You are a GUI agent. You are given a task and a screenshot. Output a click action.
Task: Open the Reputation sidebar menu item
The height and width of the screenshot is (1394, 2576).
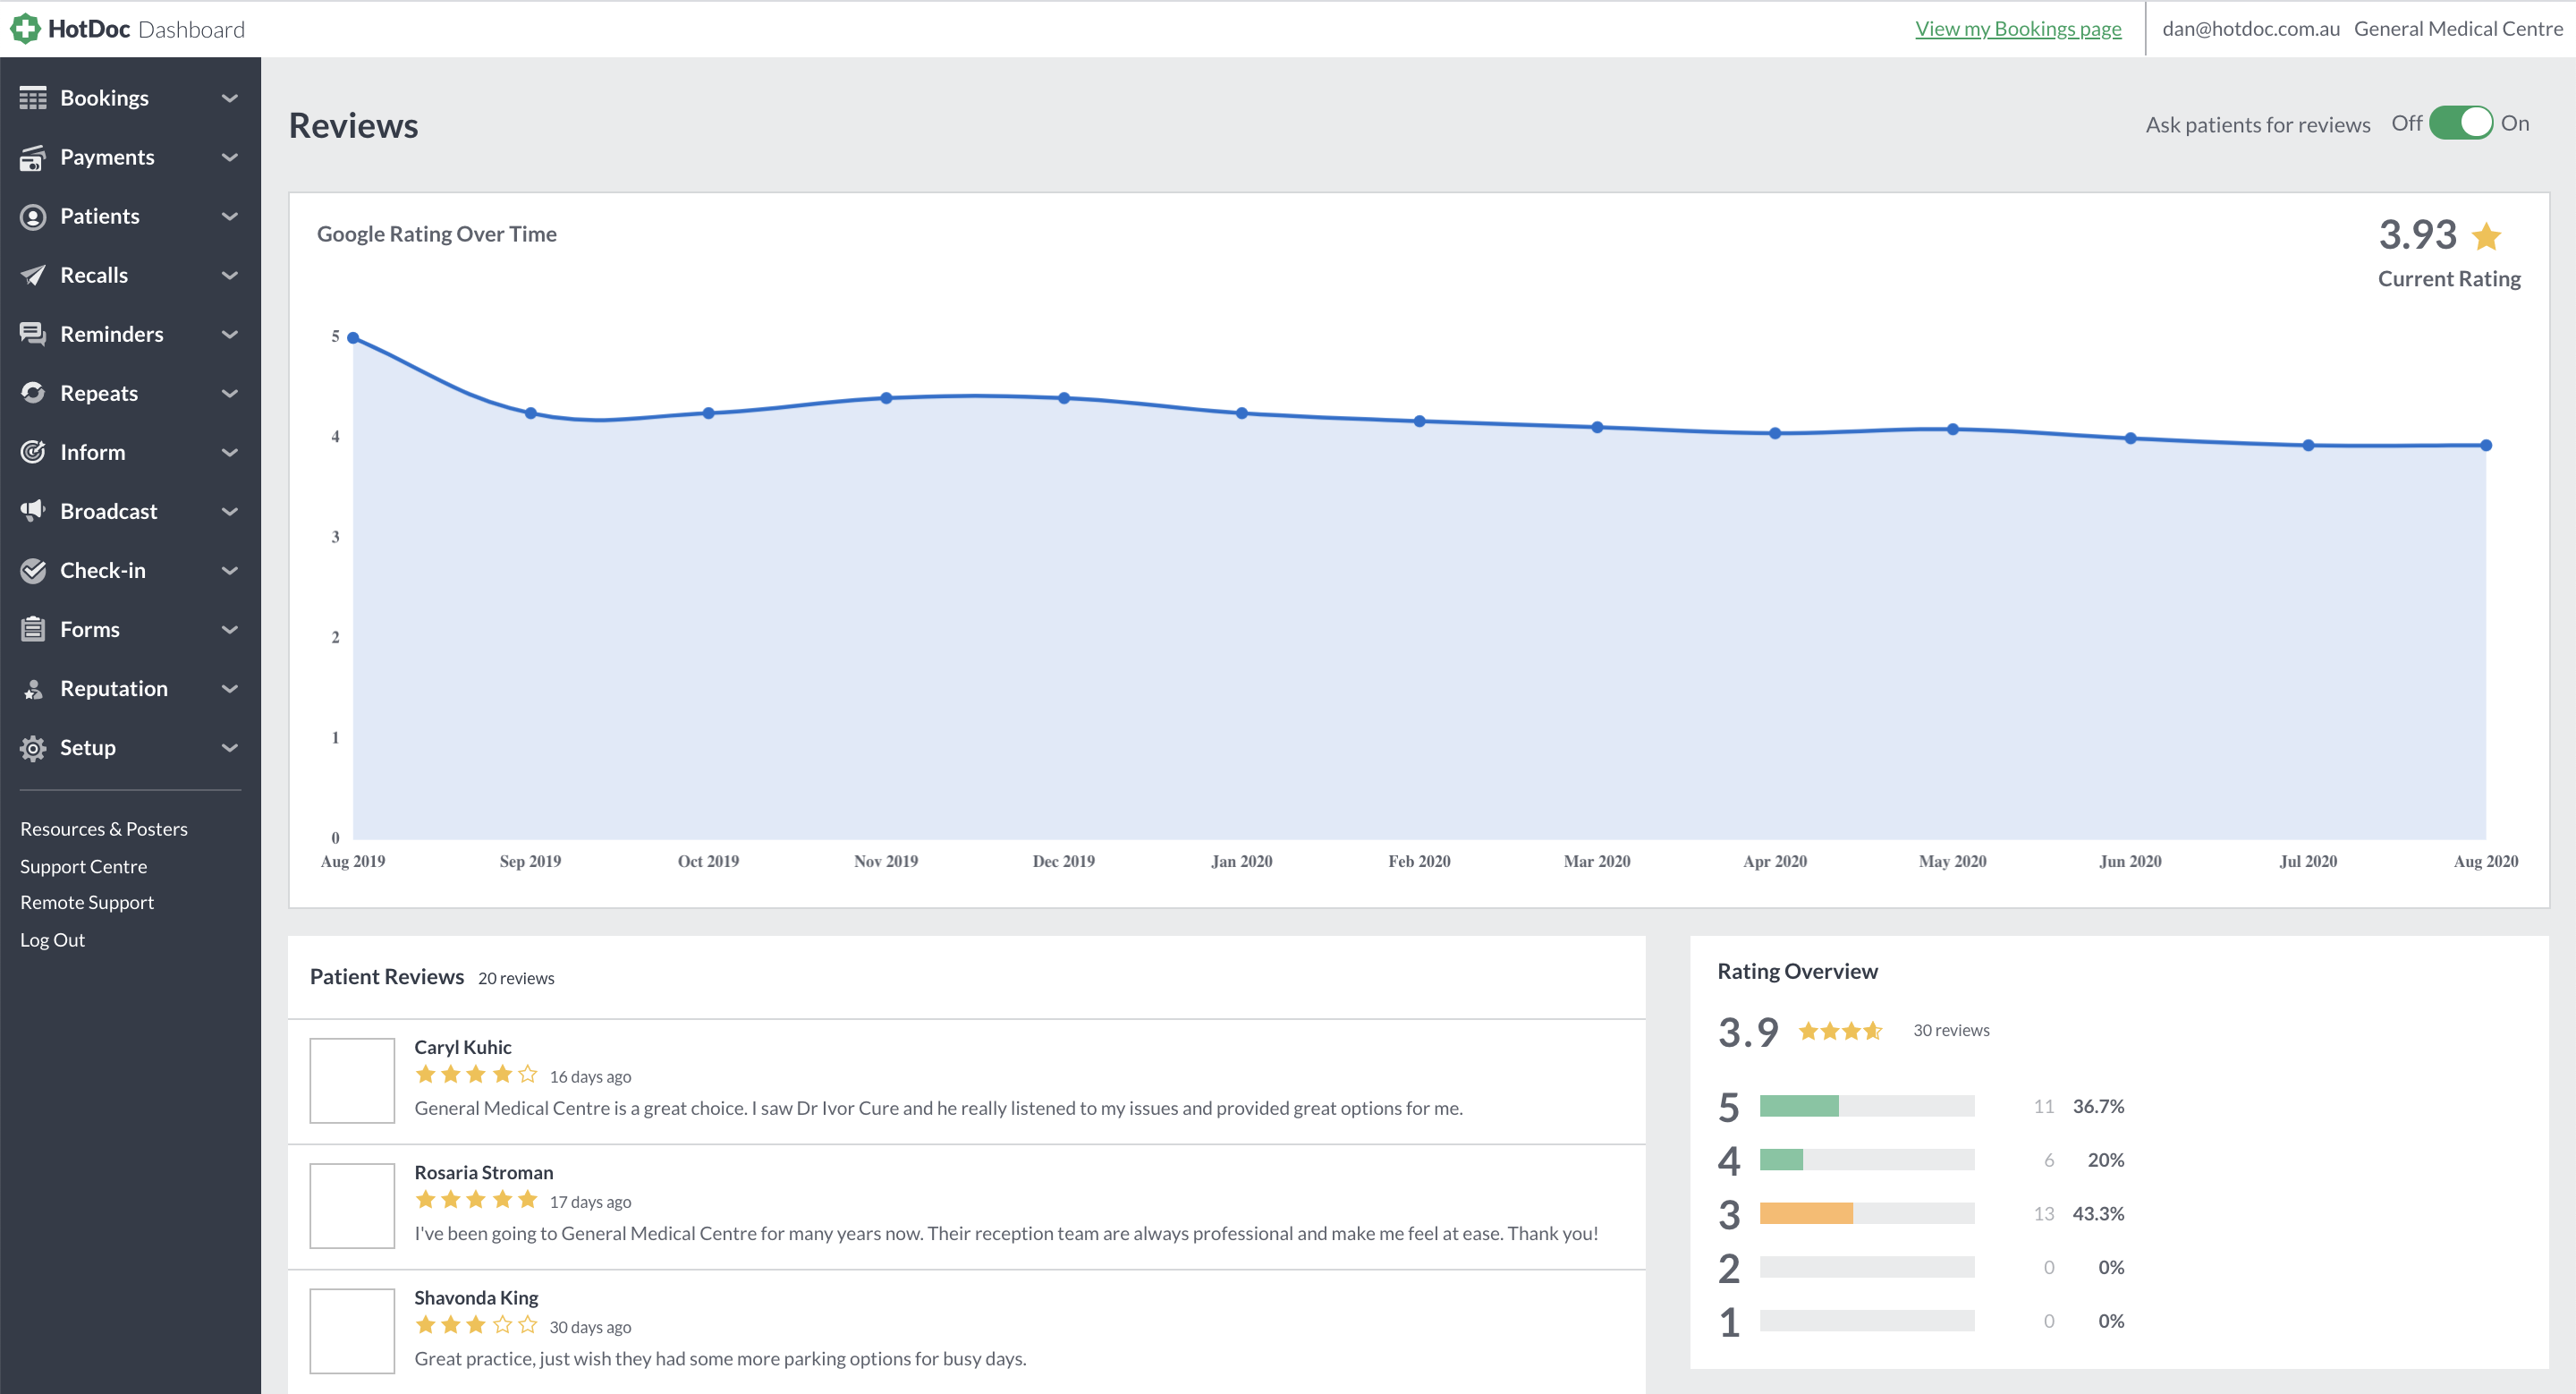pyautogui.click(x=130, y=689)
